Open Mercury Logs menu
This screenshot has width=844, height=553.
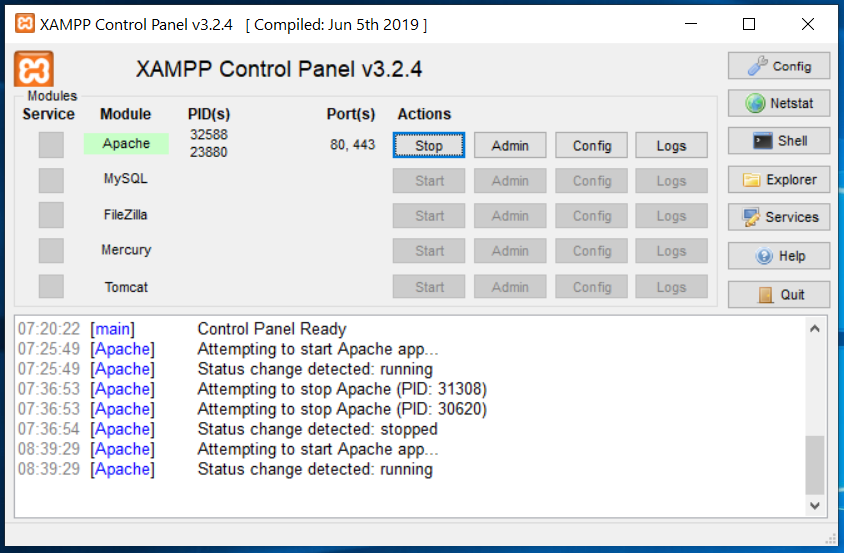pos(671,251)
